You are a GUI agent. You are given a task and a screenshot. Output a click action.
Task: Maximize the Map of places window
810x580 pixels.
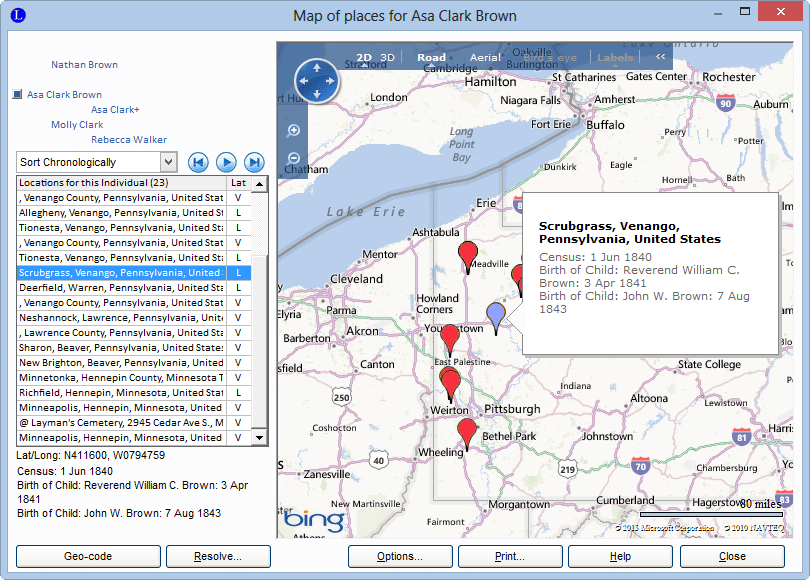(x=744, y=11)
